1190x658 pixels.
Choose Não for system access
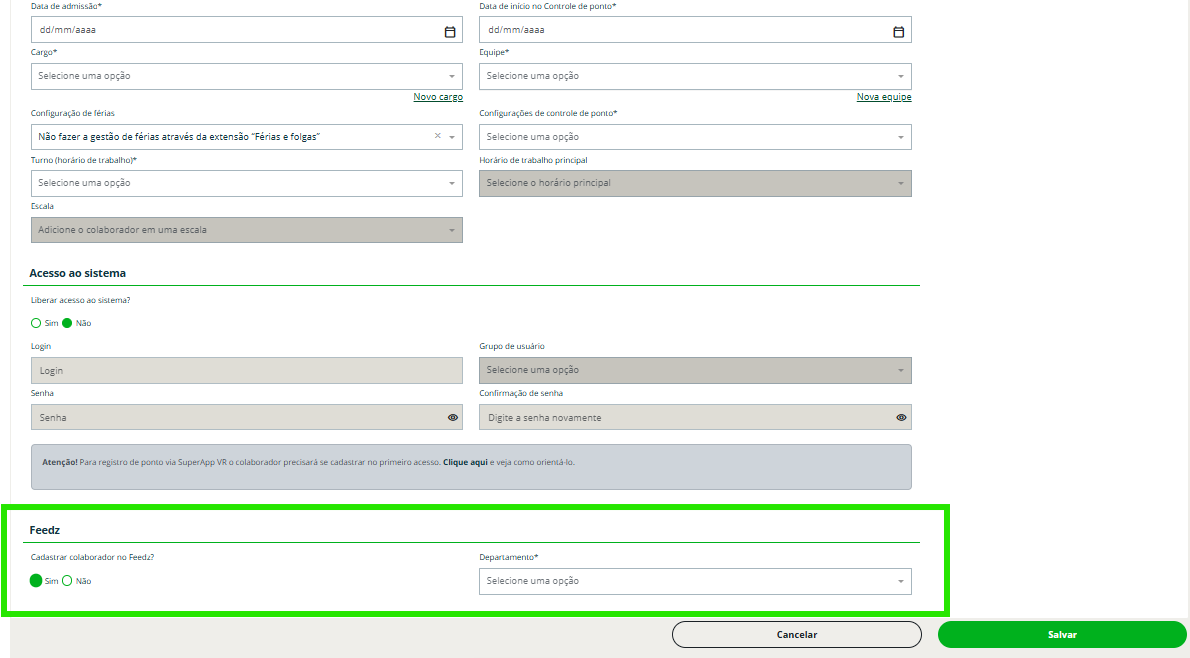click(68, 323)
